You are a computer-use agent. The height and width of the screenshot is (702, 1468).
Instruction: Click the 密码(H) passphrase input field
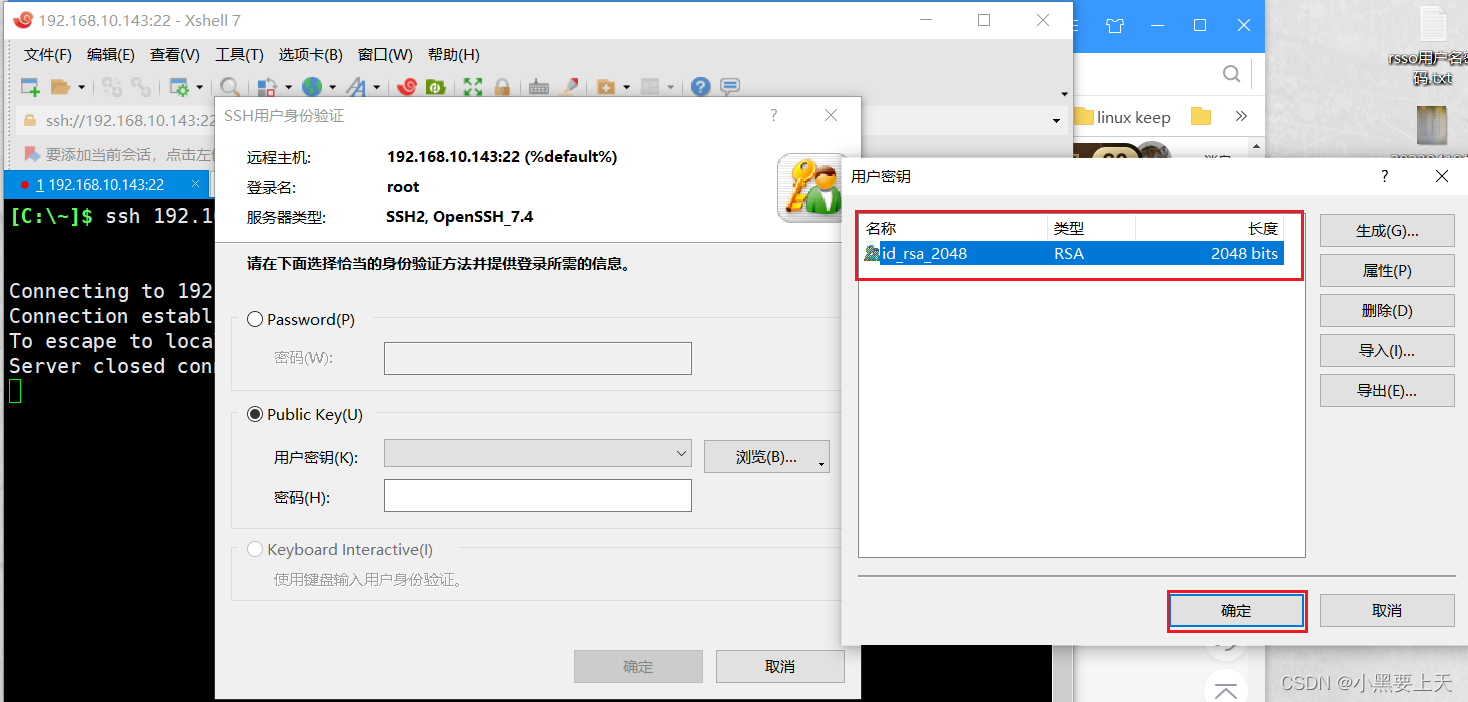point(537,495)
